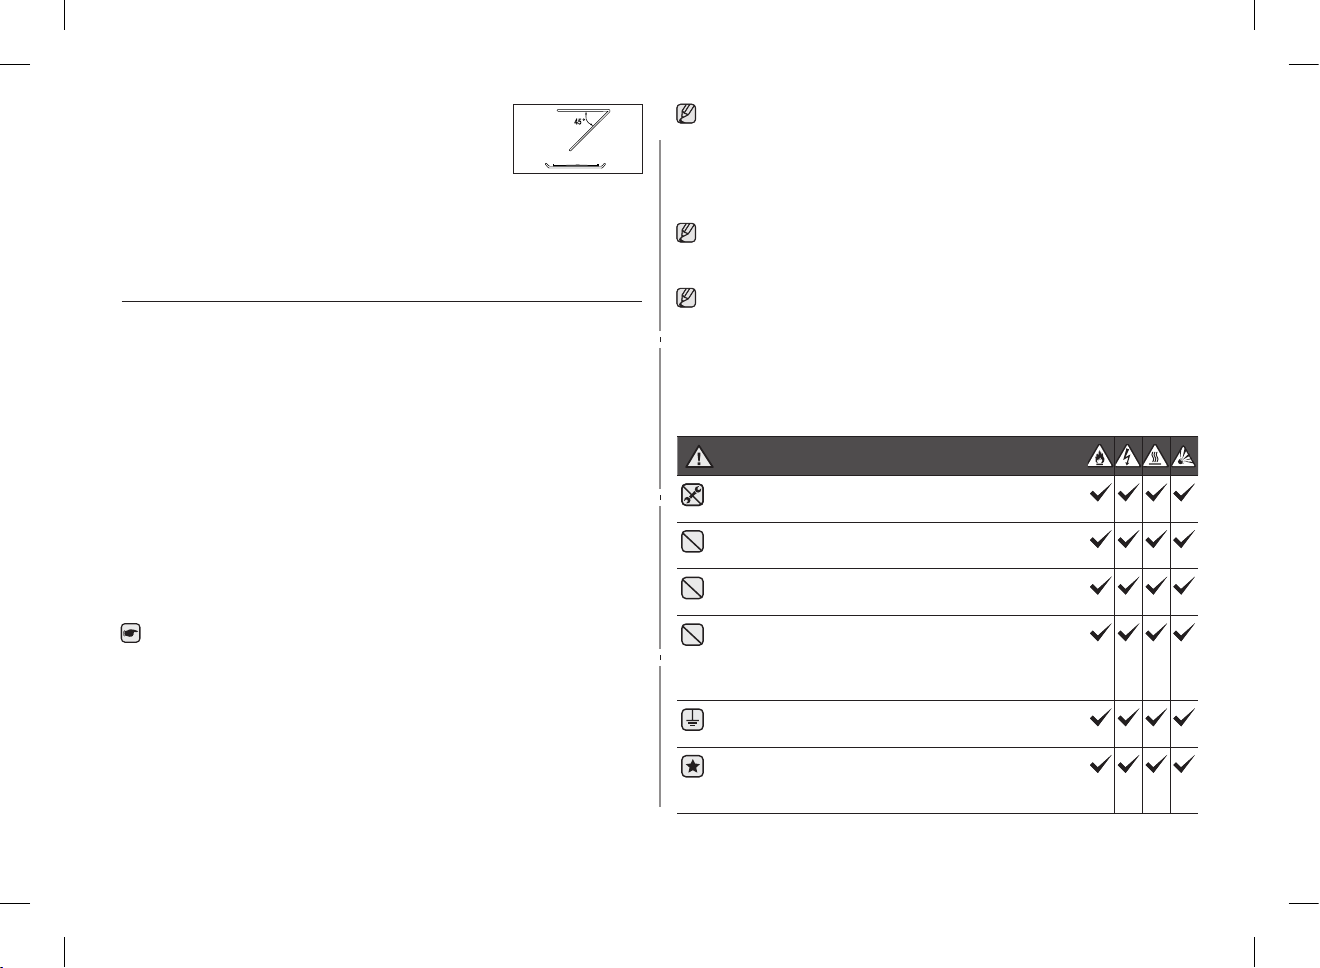Image resolution: width=1320 pixels, height=968 pixels.
Task: Click fire-column checkmark in the star row
Action: pos(1099,766)
